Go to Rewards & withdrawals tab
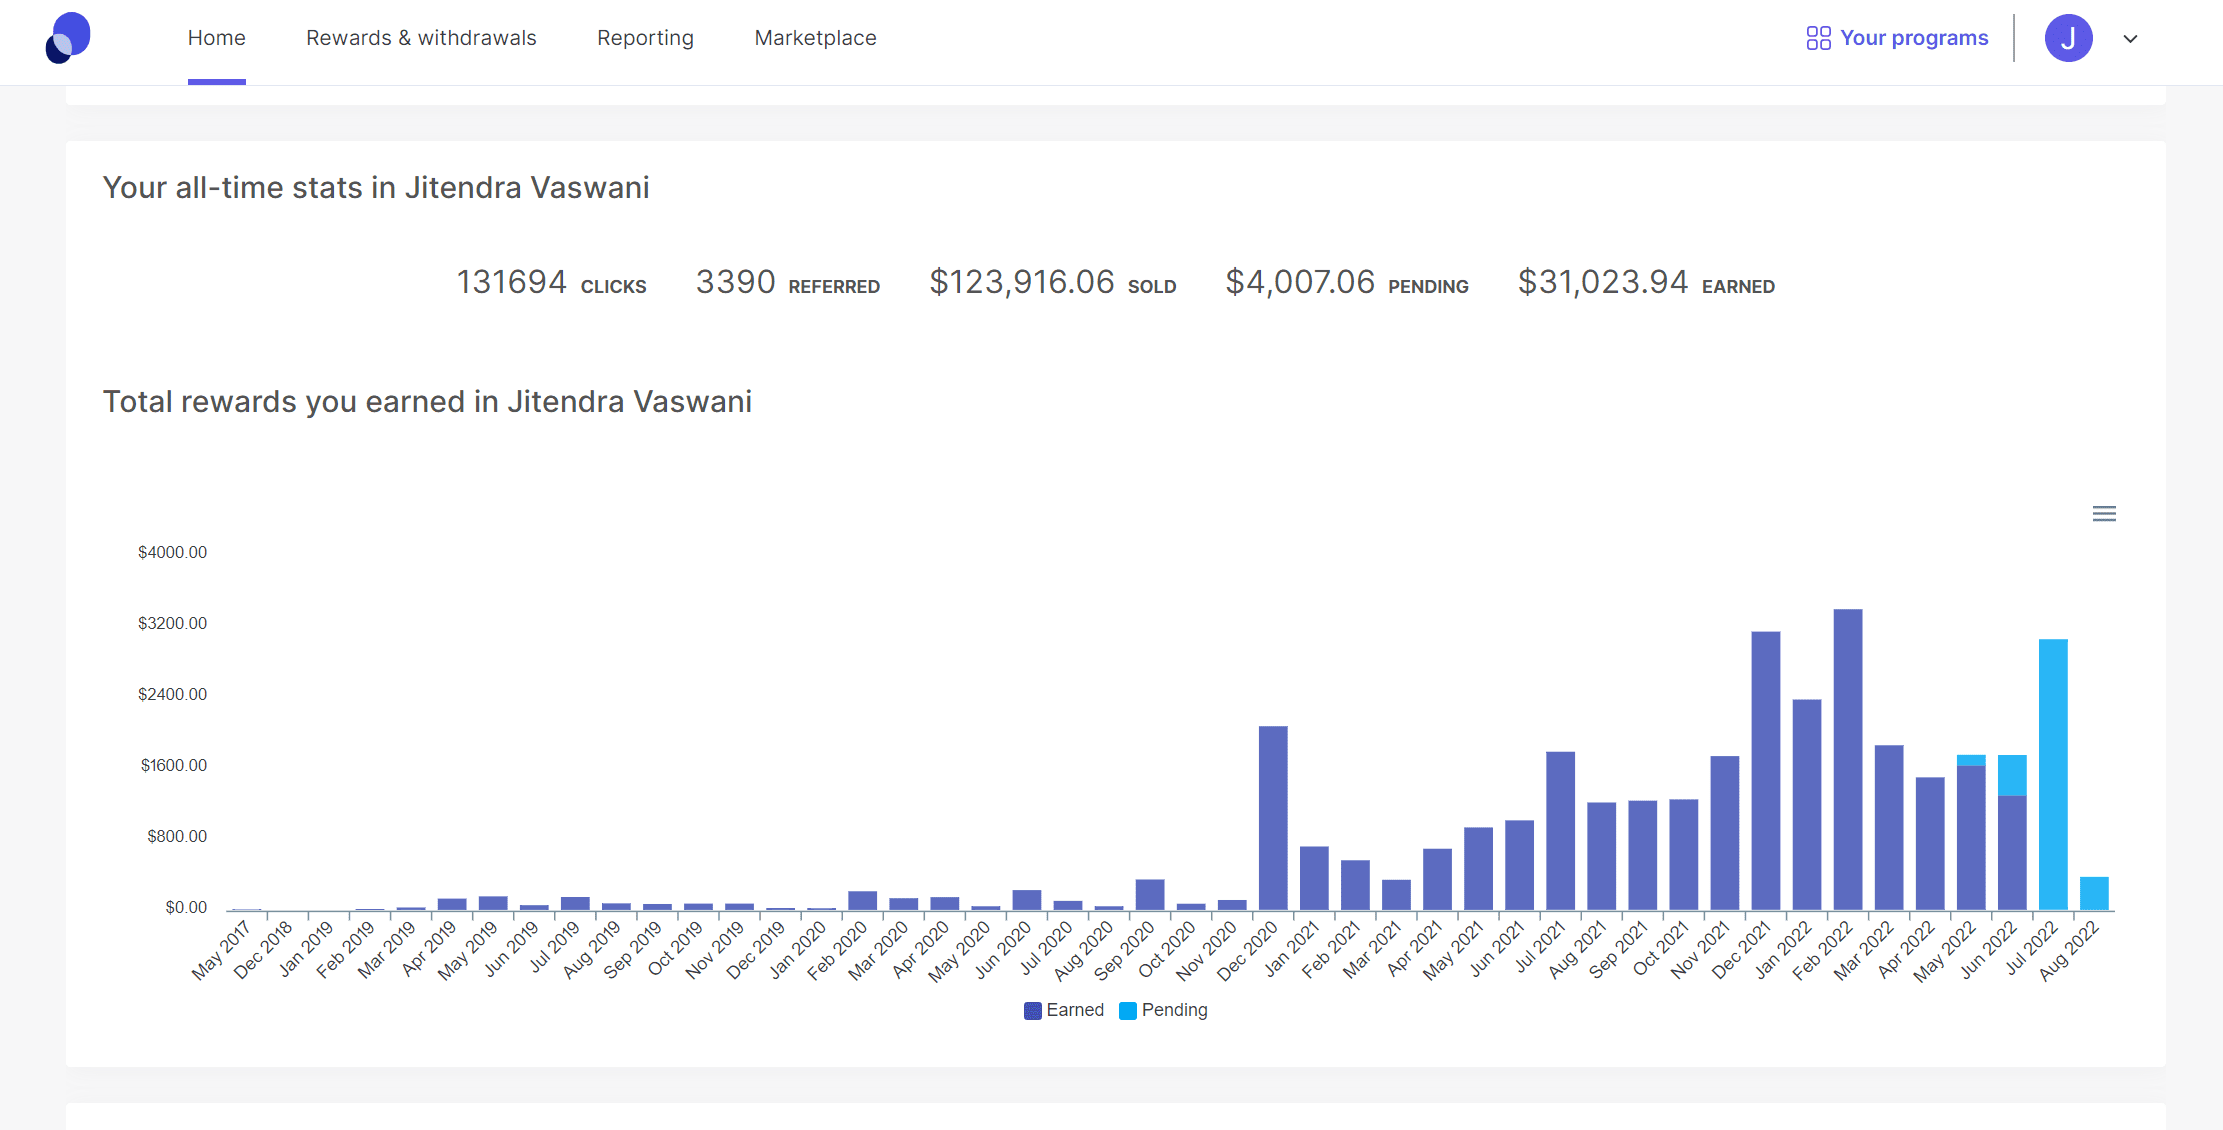This screenshot has width=2223, height=1130. (421, 38)
